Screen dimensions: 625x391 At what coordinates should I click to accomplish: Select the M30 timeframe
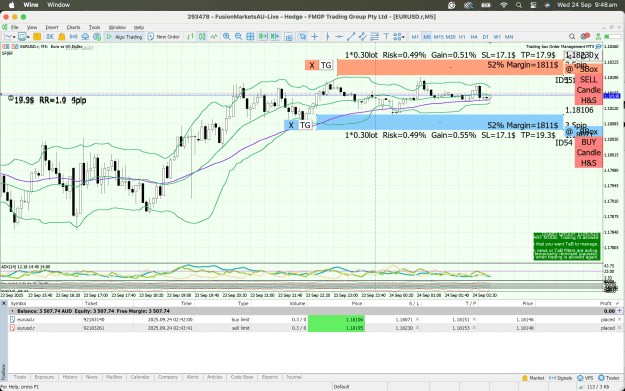[450, 37]
